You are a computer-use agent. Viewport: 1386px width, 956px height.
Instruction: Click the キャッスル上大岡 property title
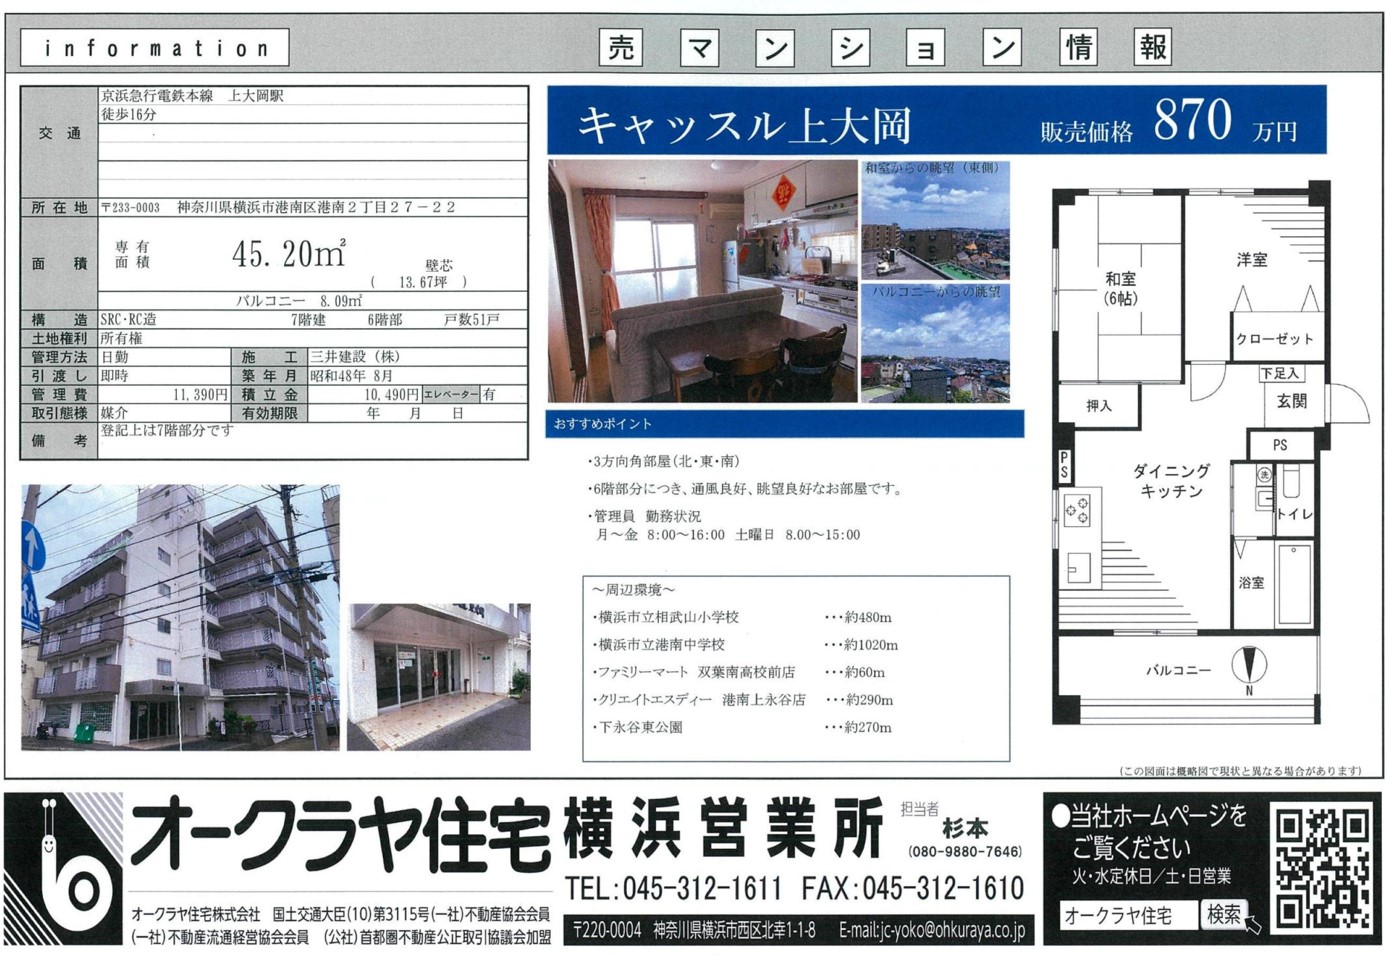(x=744, y=125)
